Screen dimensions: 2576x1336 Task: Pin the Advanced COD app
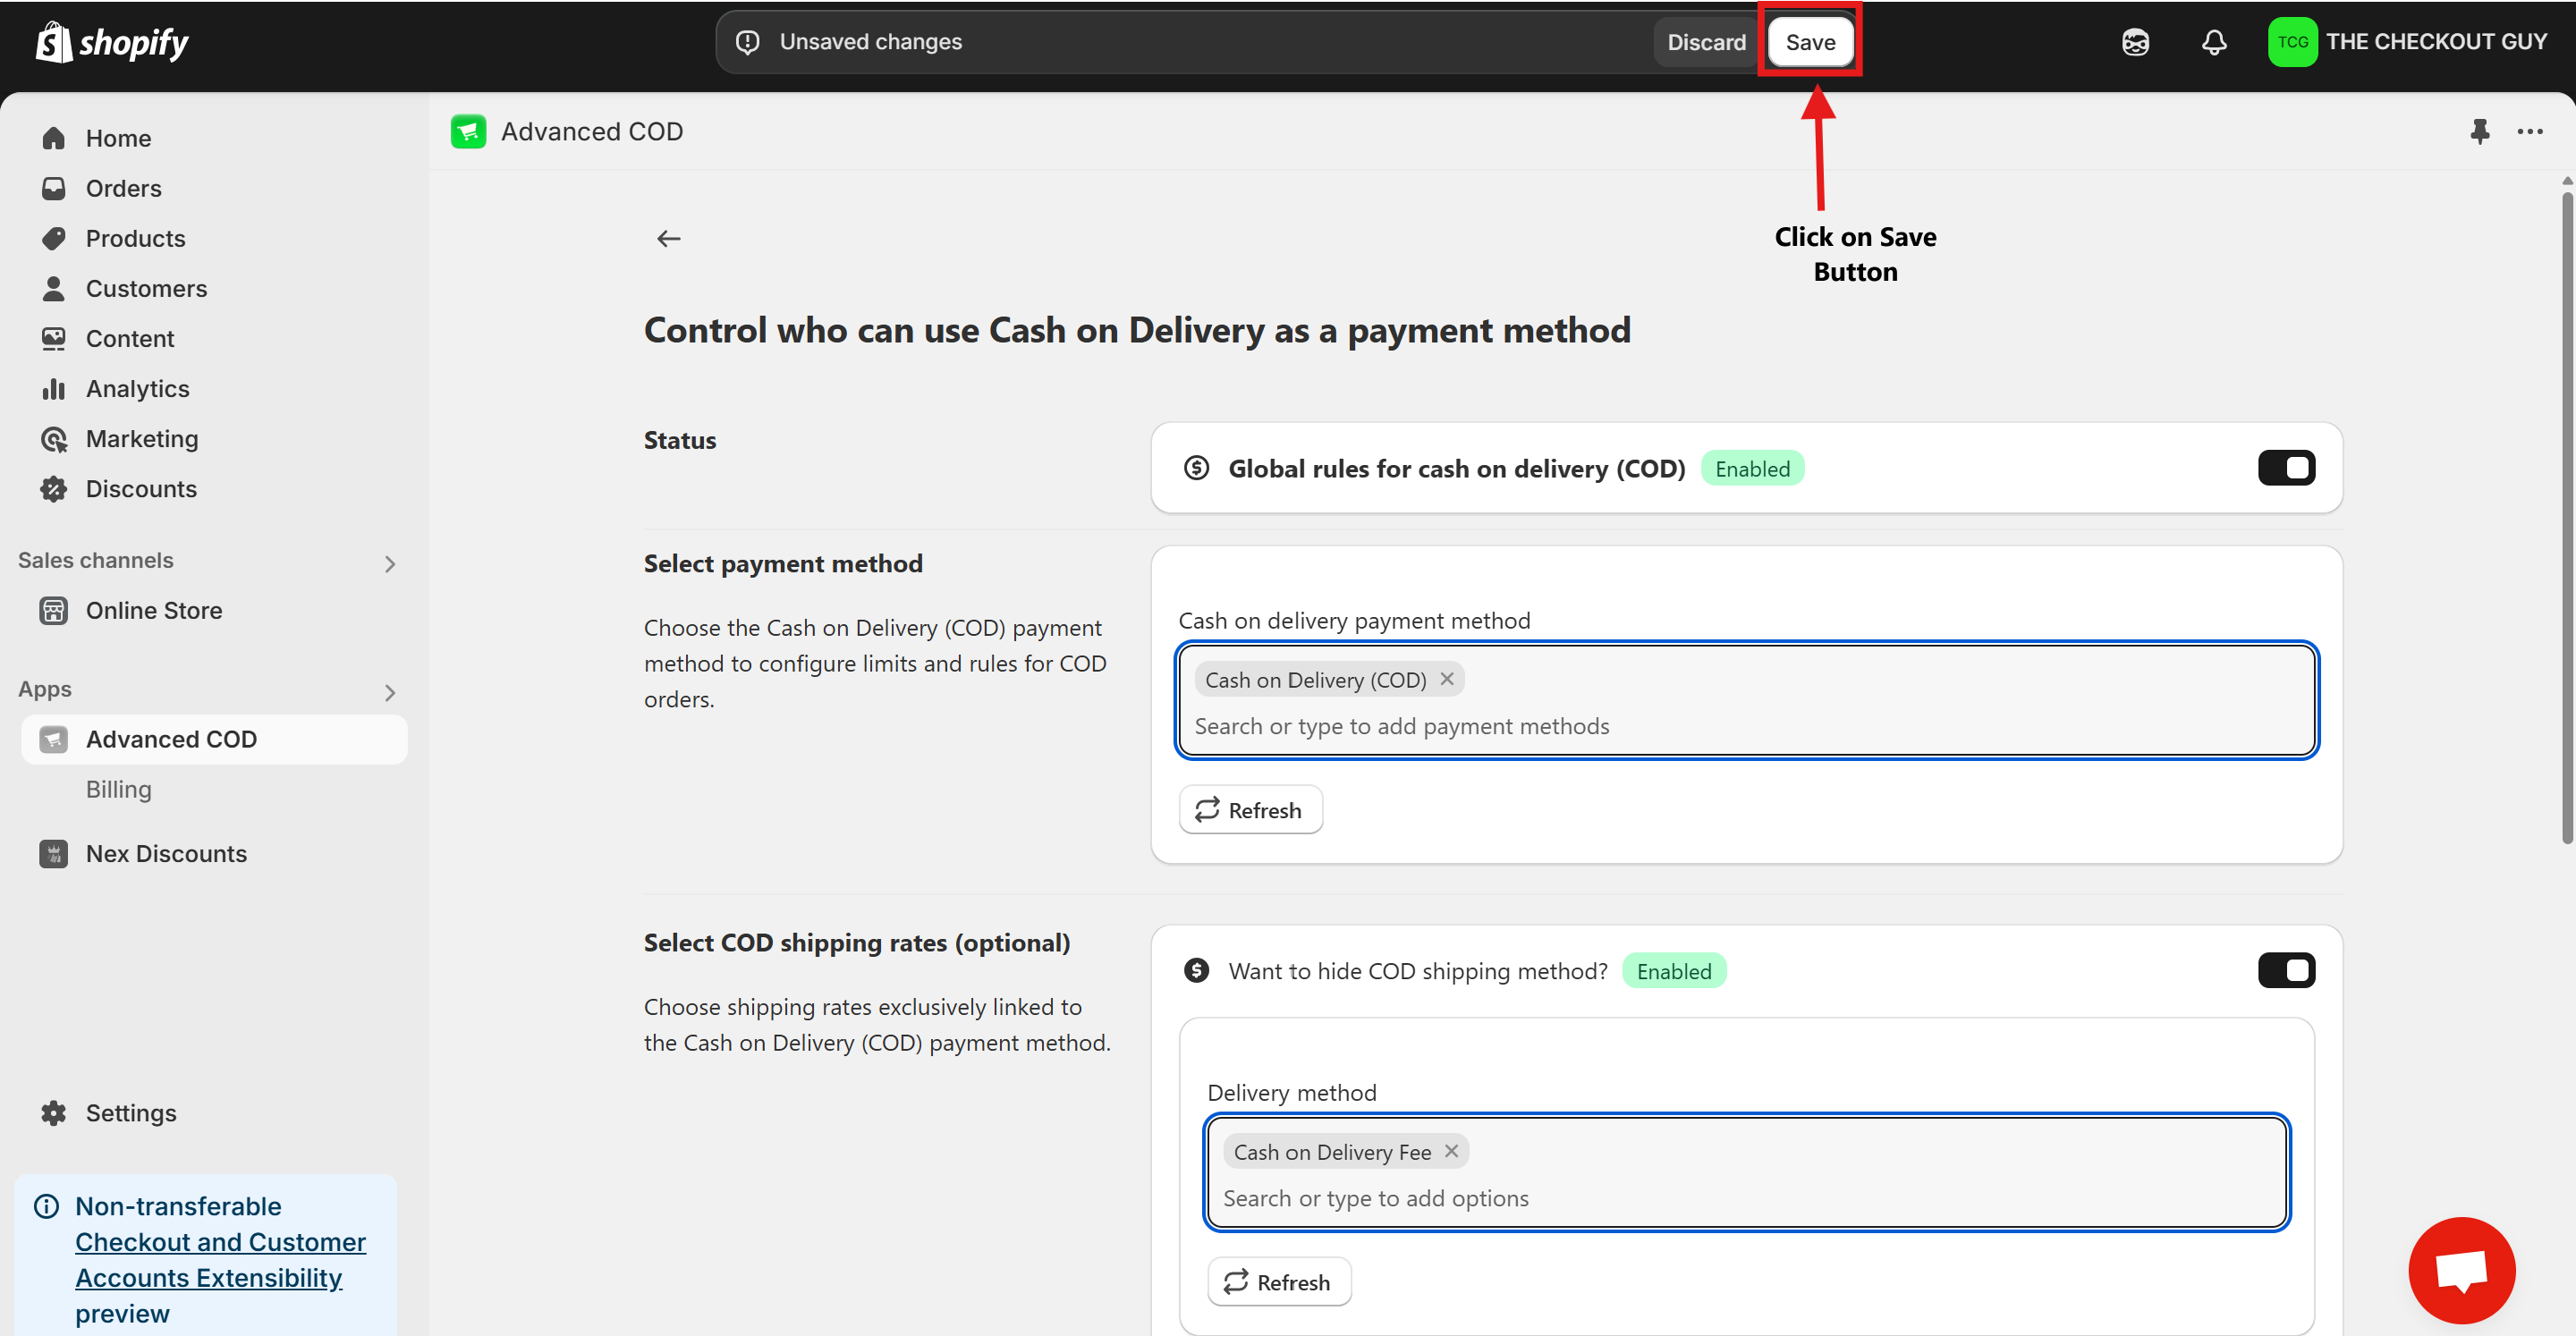2479,131
